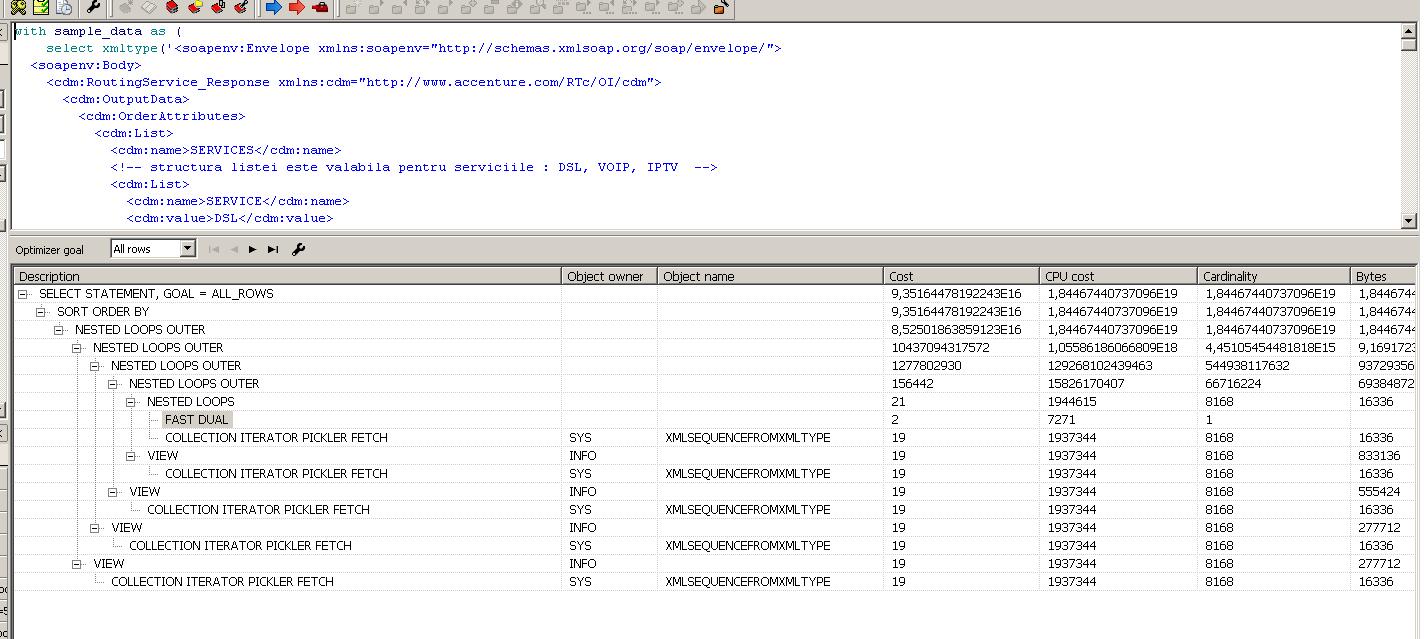Click the Object name column header
The width and height of the screenshot is (1424, 639).
click(x=771, y=276)
